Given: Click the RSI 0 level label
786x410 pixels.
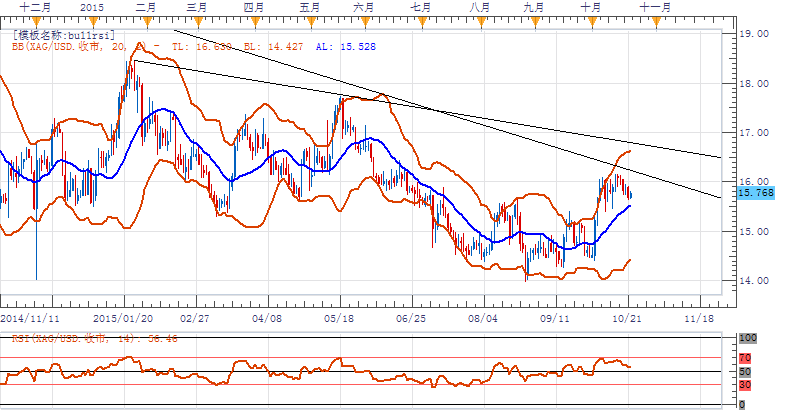Looking at the screenshot, I should [x=742, y=404].
